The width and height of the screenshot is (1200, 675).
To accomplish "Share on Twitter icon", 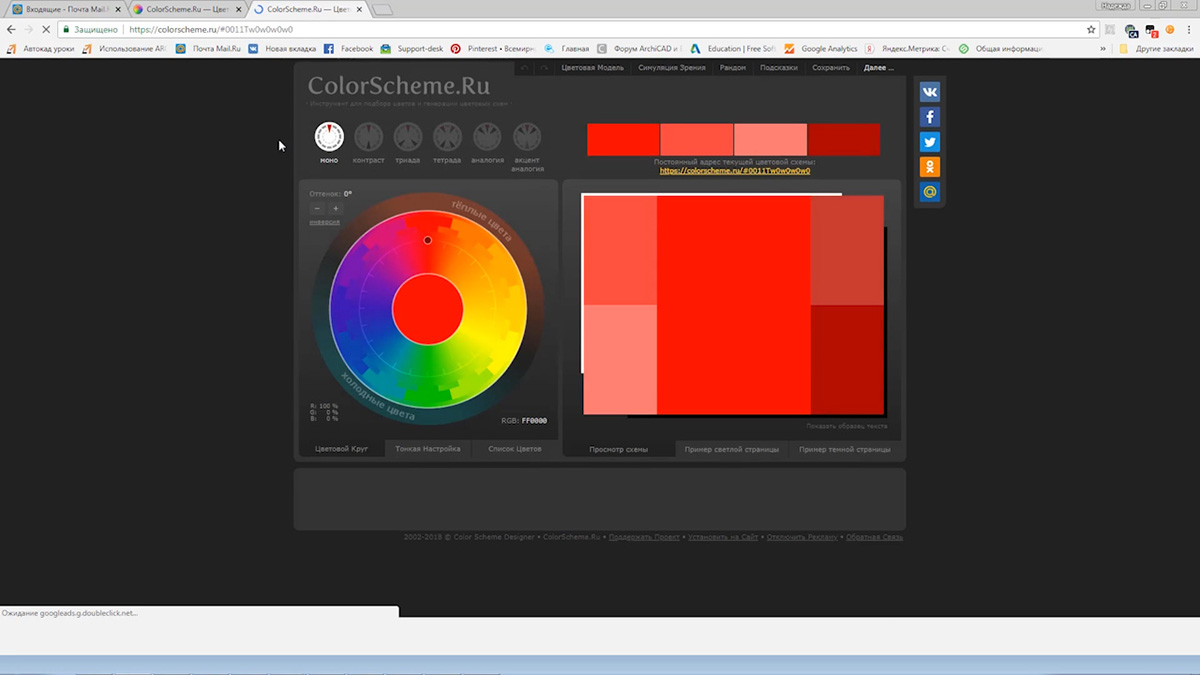I will point(930,142).
